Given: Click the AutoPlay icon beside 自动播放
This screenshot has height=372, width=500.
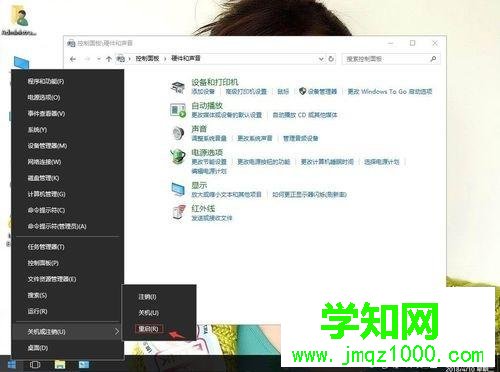Looking at the screenshot, I should tap(178, 110).
